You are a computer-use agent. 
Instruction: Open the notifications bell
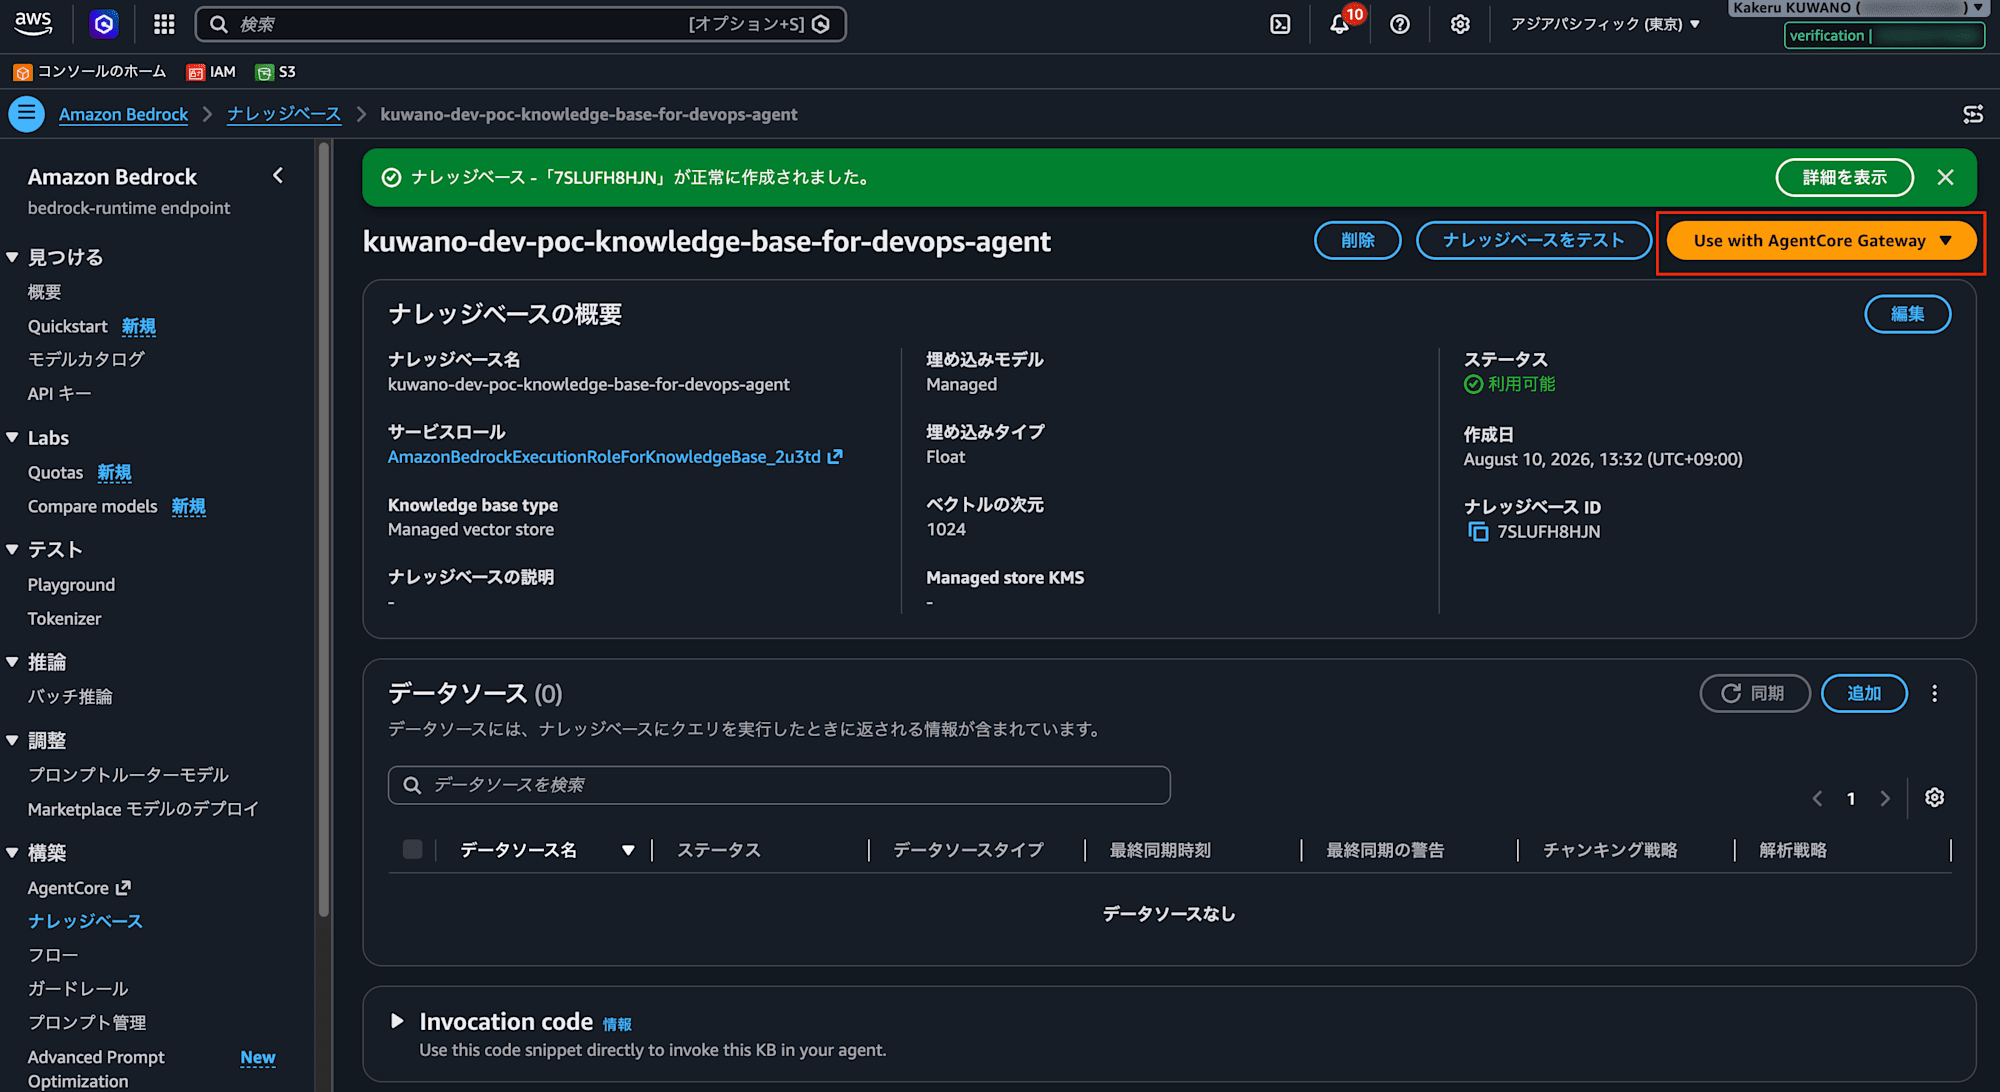tap(1340, 24)
